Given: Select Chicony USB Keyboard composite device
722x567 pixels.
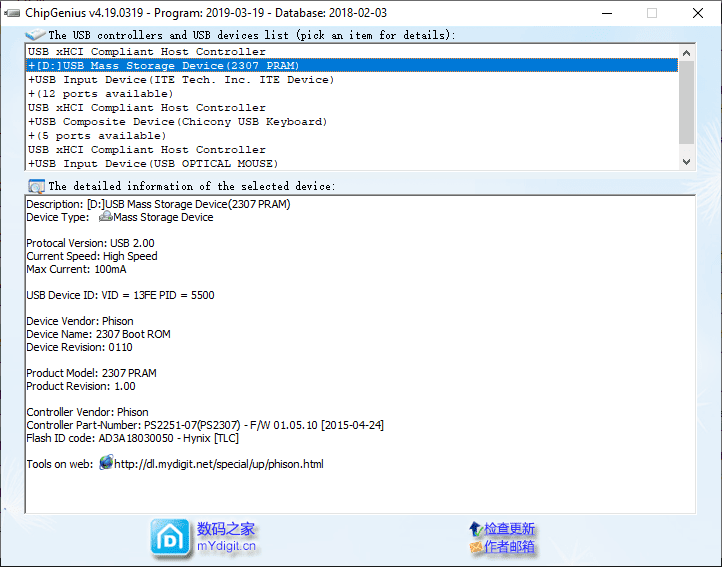Looking at the screenshot, I should pos(352,122).
